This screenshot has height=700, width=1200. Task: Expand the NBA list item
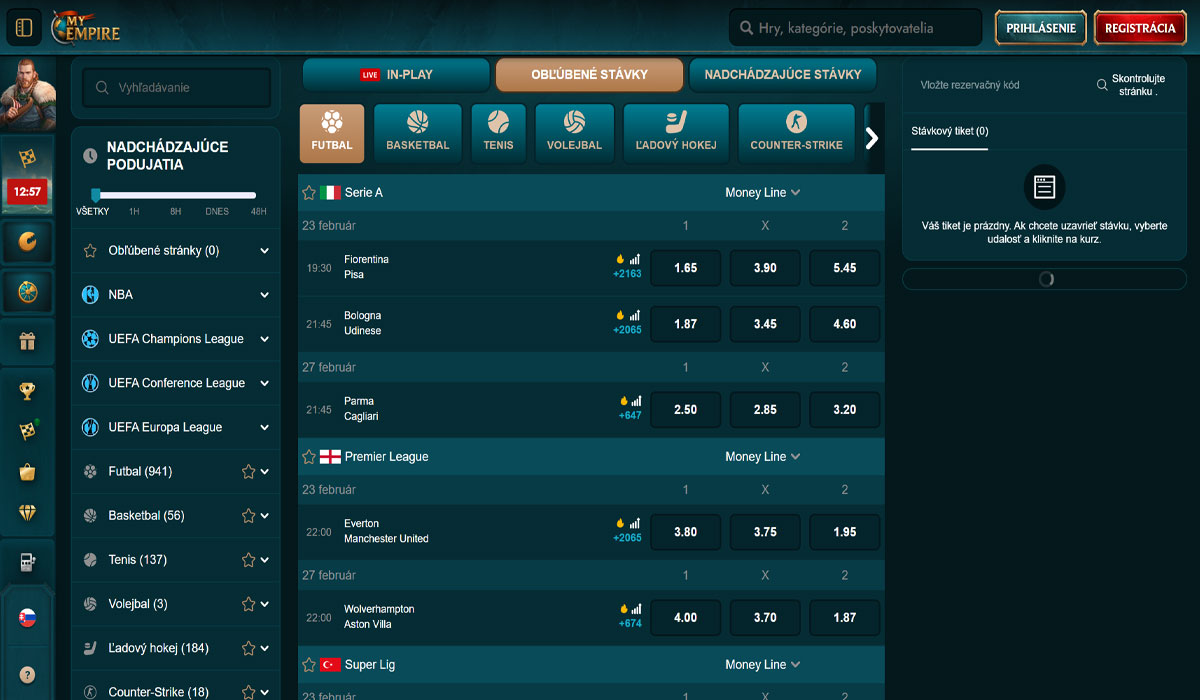(x=264, y=295)
